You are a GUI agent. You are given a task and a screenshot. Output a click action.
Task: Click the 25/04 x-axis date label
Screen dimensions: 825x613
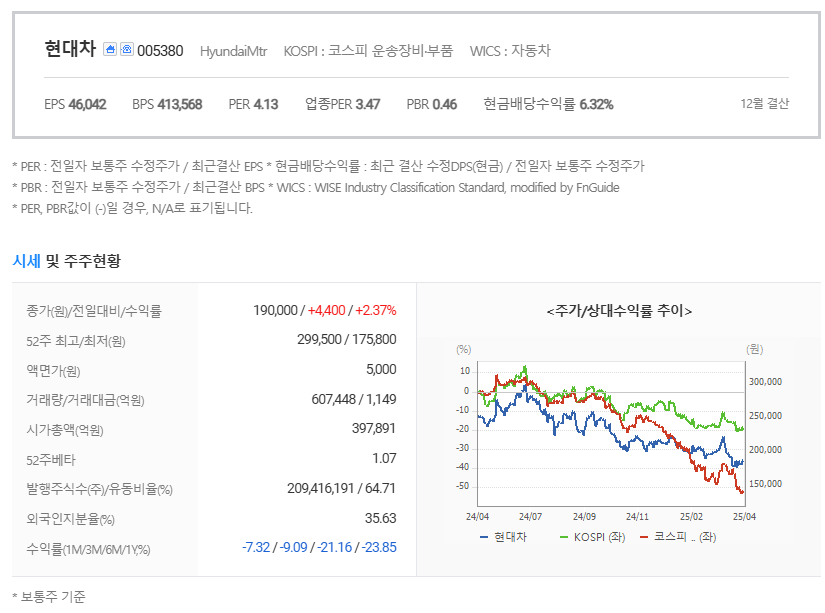pos(744,517)
